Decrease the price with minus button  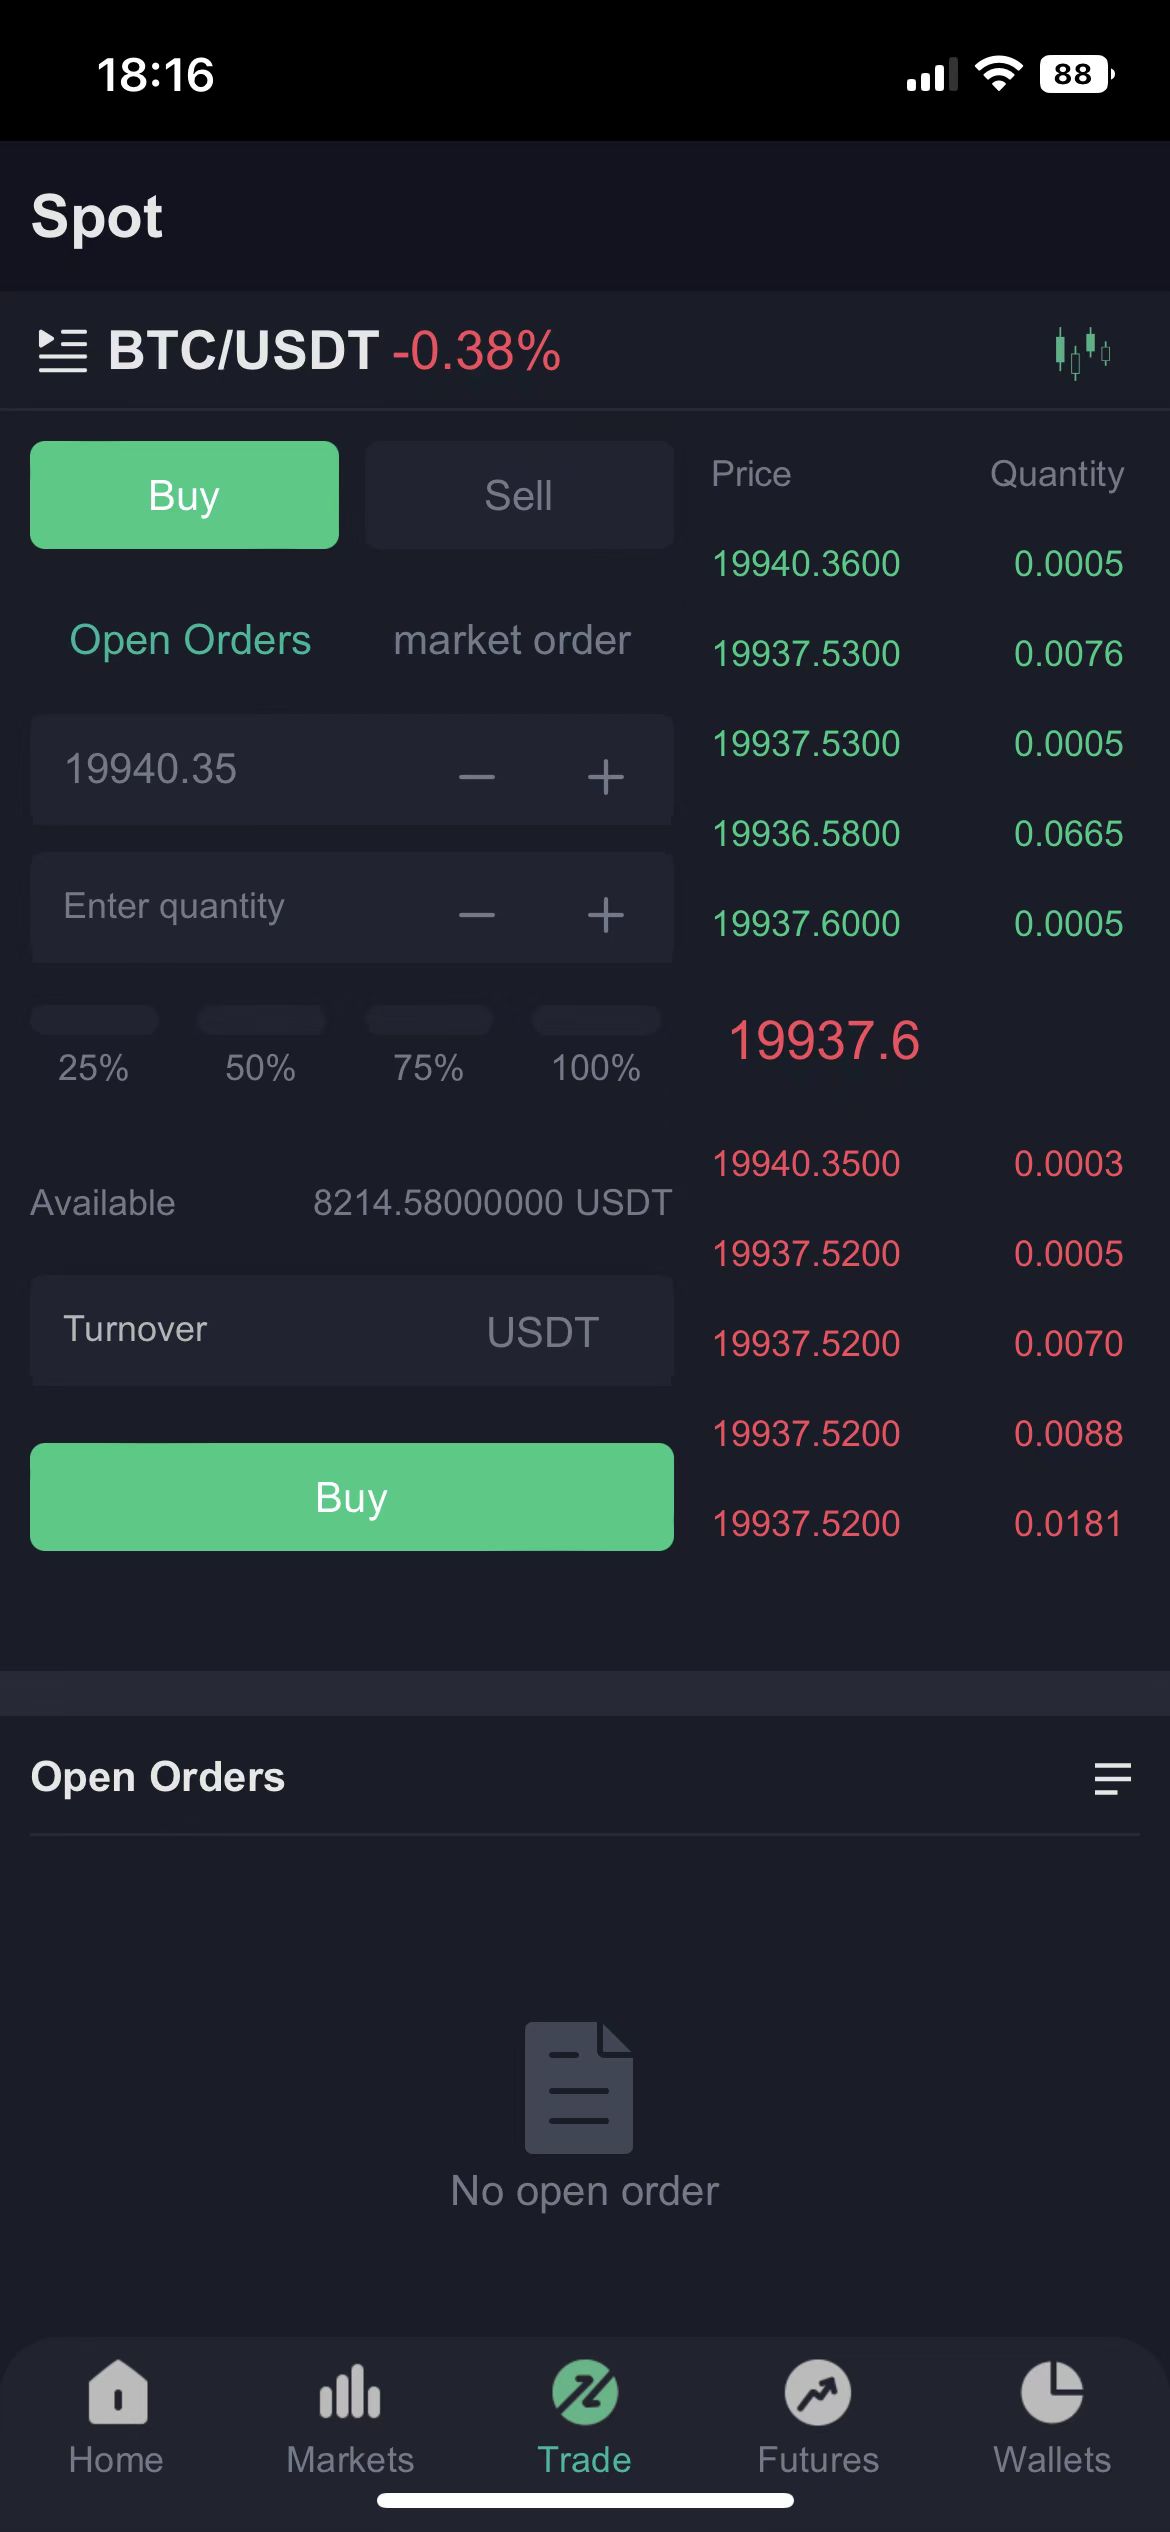477,776
